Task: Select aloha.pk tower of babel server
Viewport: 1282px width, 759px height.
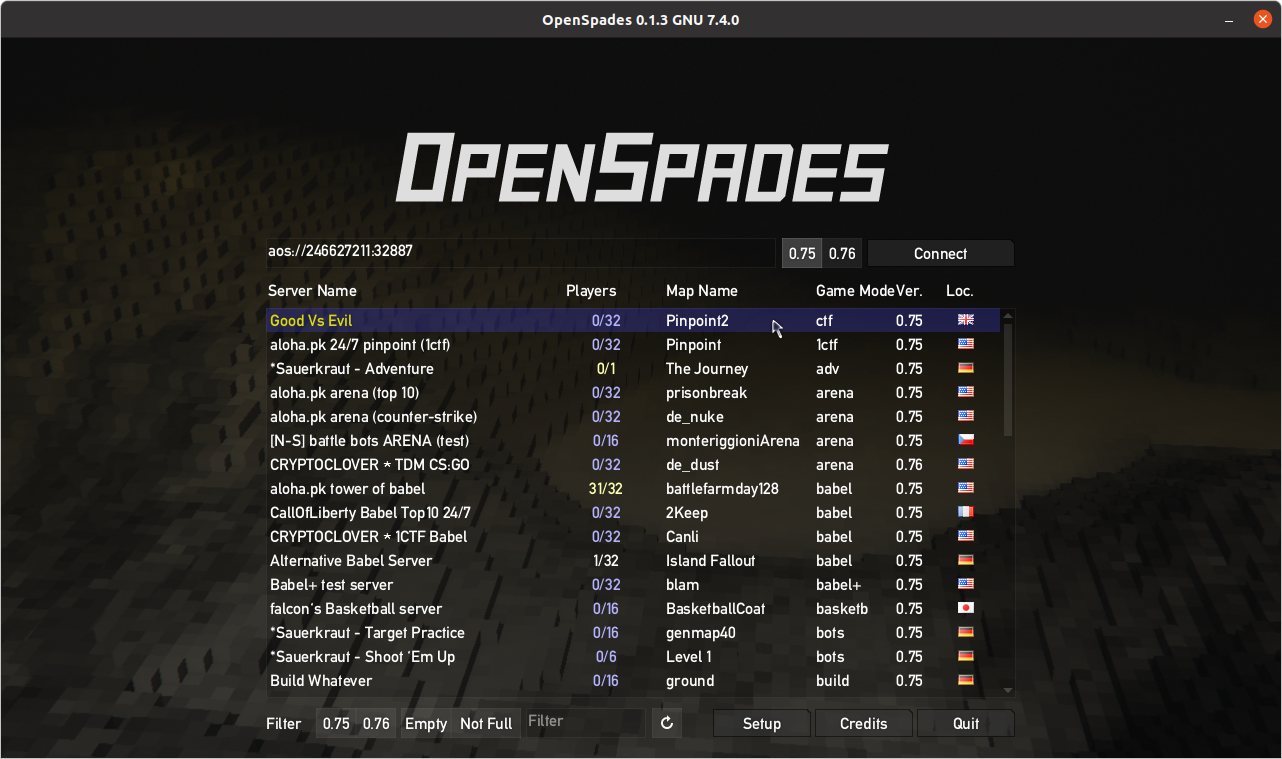Action: pyautogui.click(x=633, y=488)
